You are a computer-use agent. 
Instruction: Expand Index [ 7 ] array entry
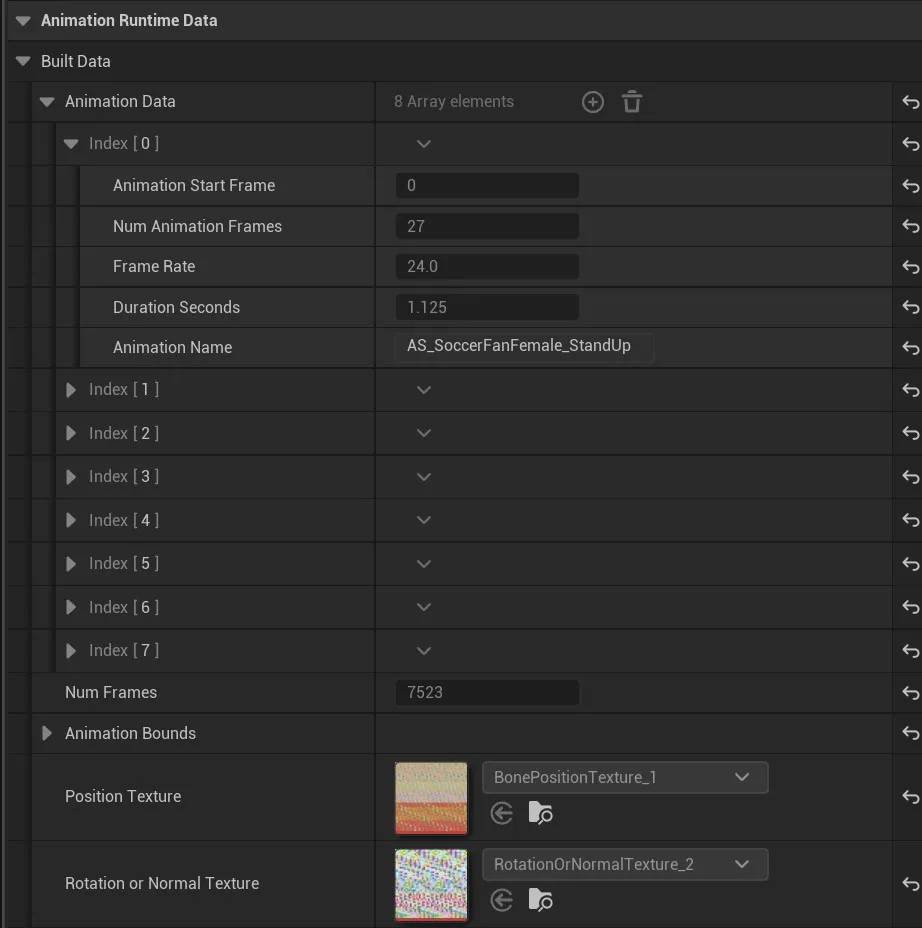tap(70, 650)
